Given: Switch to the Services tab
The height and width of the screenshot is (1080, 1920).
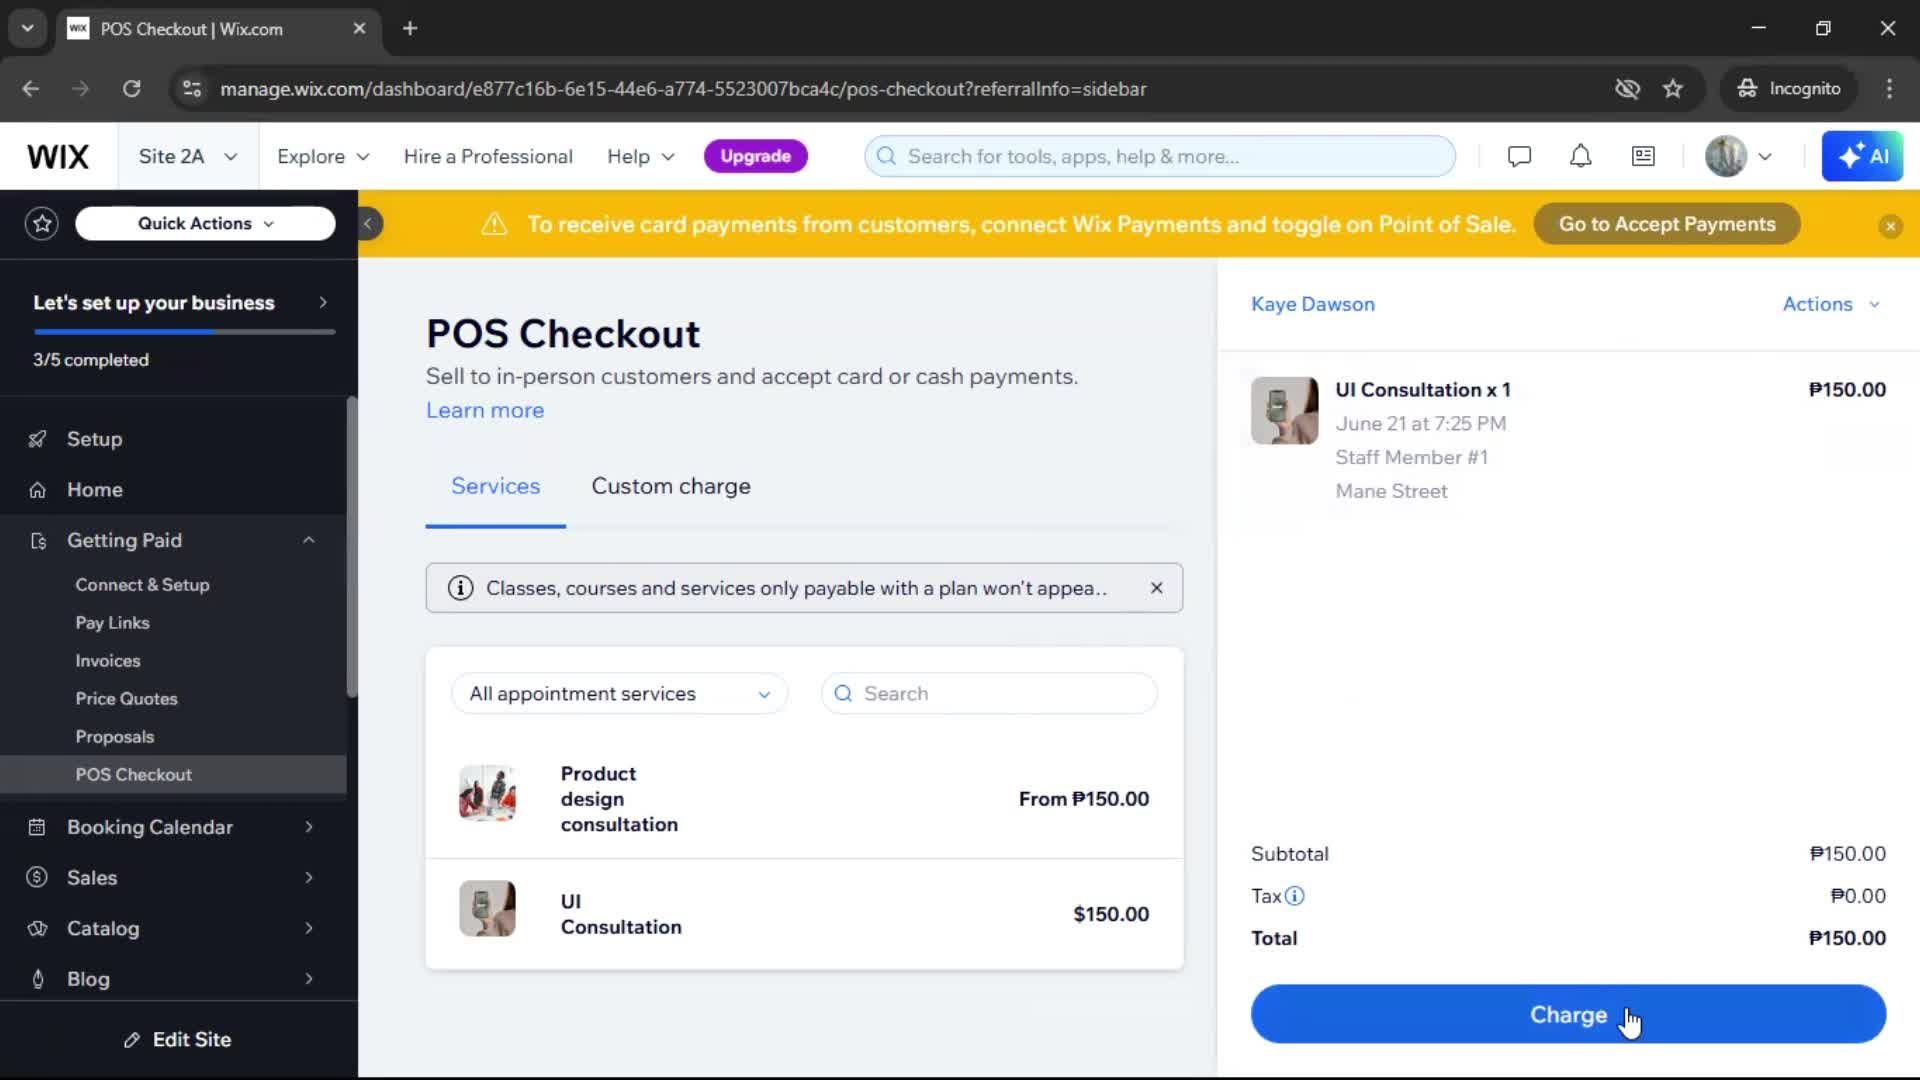Looking at the screenshot, I should [x=495, y=486].
